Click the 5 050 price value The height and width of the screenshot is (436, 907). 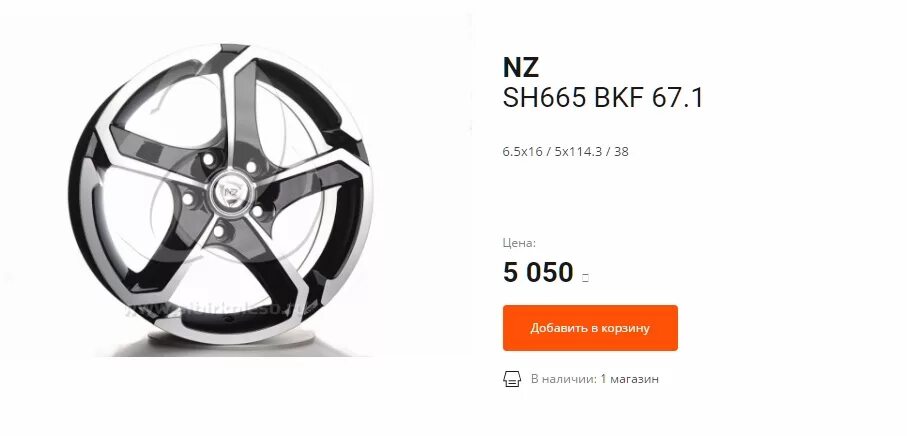(x=538, y=272)
